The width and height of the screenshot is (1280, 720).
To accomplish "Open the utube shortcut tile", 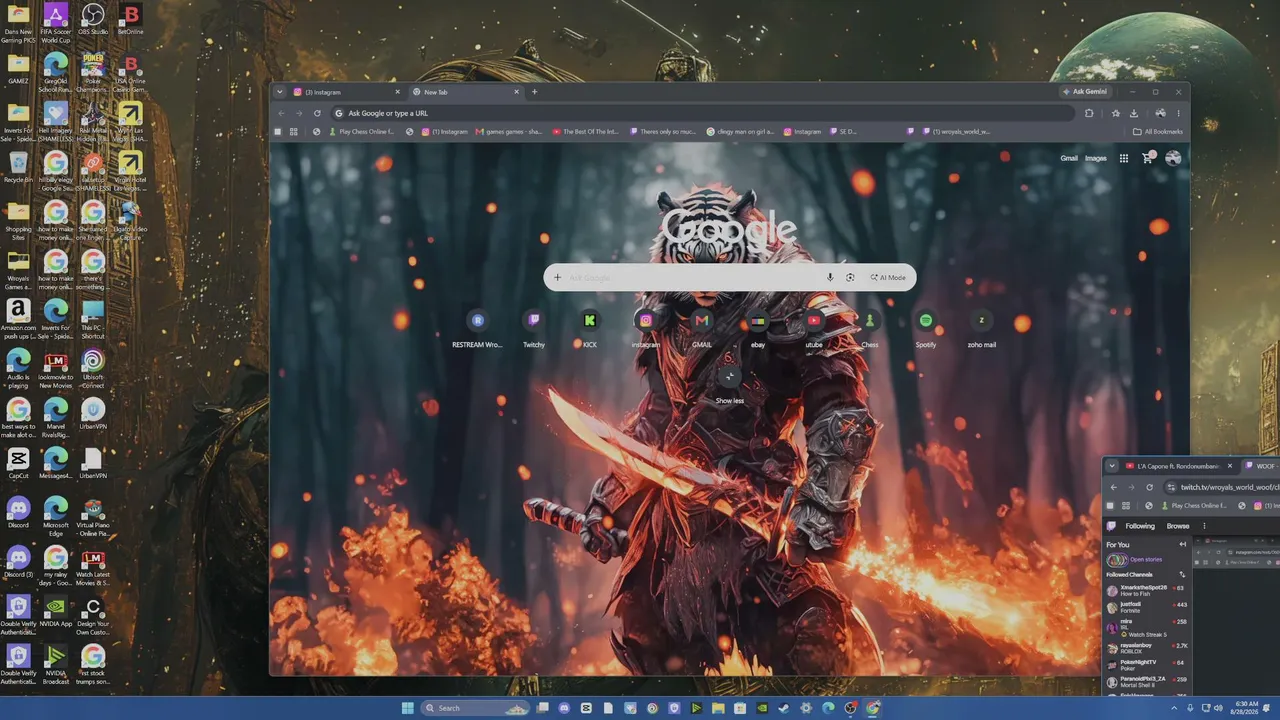I will [x=814, y=329].
